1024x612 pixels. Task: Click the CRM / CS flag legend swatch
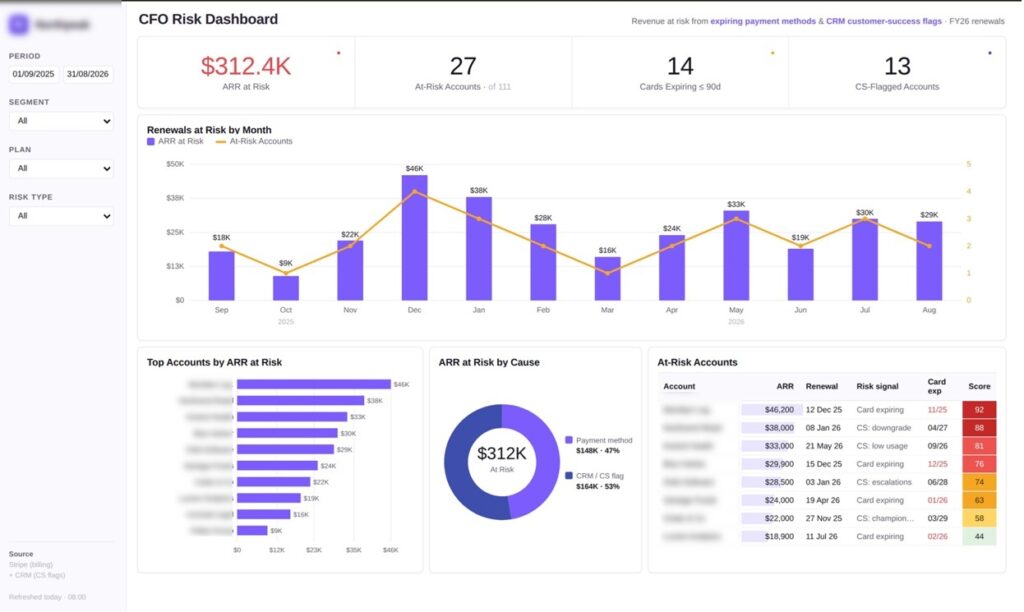pyautogui.click(x=569, y=475)
